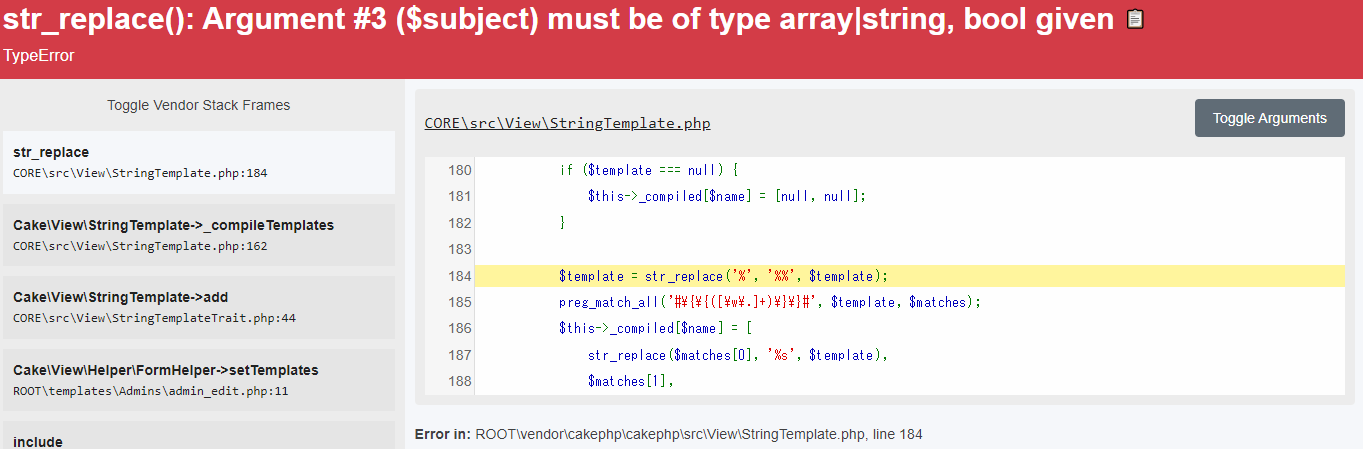The width and height of the screenshot is (1363, 449).
Task: Open the include stack frame
Action: [199, 436]
